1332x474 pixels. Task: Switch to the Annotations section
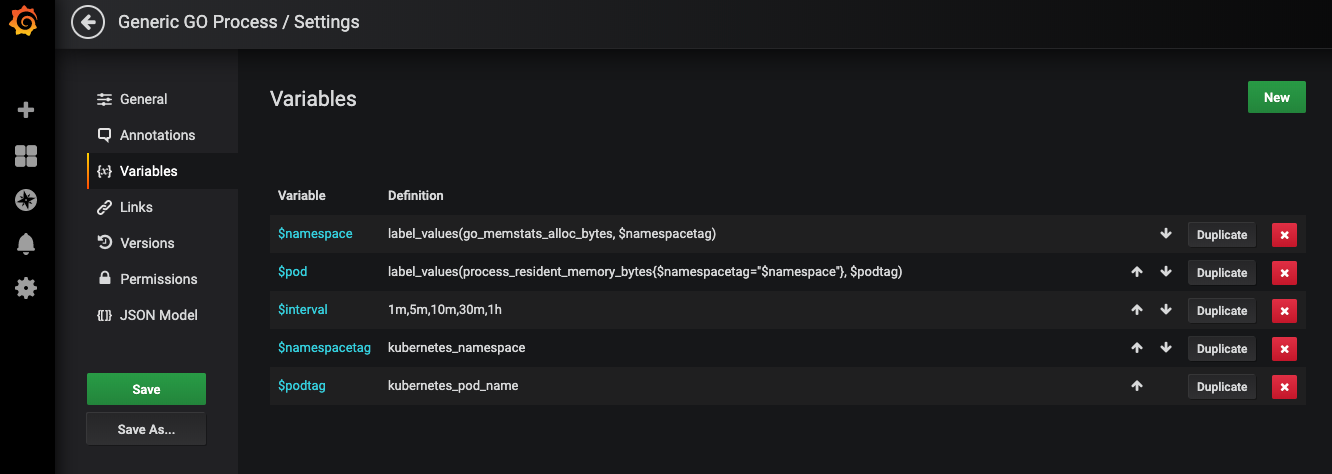[x=157, y=135]
